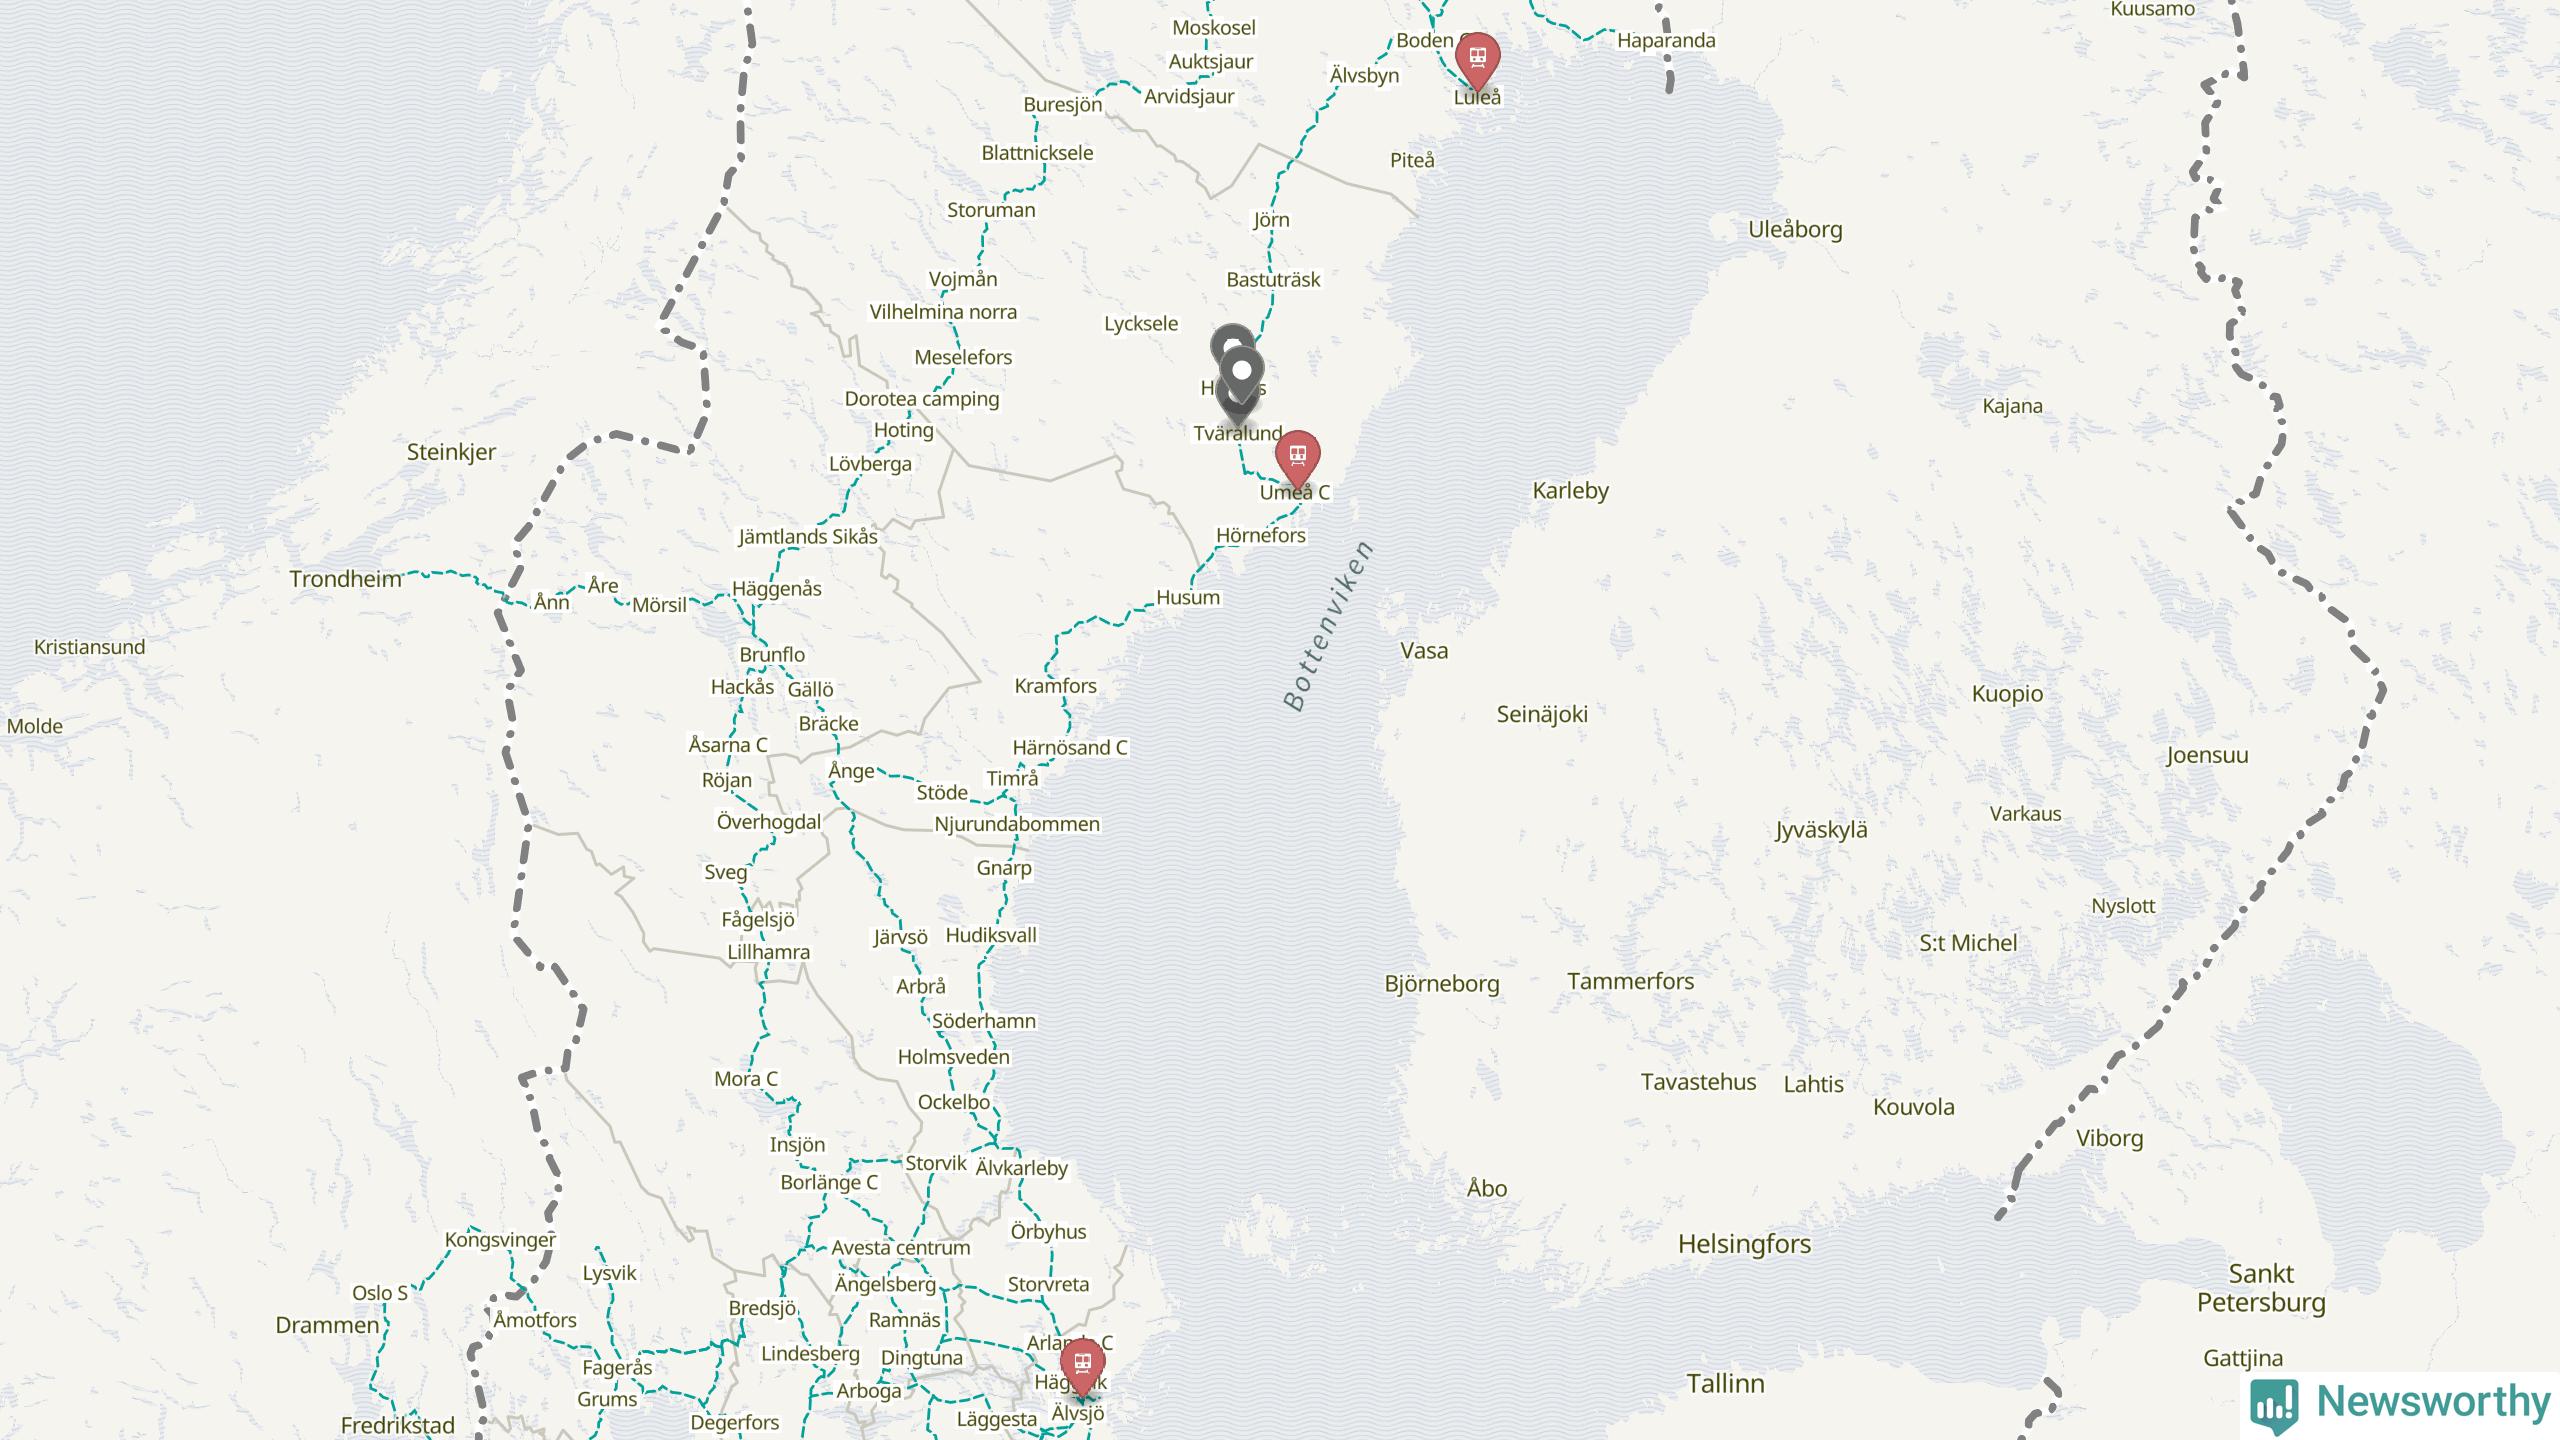Screen dimensions: 2560x1440
Task: Click the Härnösand C station label
Action: pos(1070,747)
